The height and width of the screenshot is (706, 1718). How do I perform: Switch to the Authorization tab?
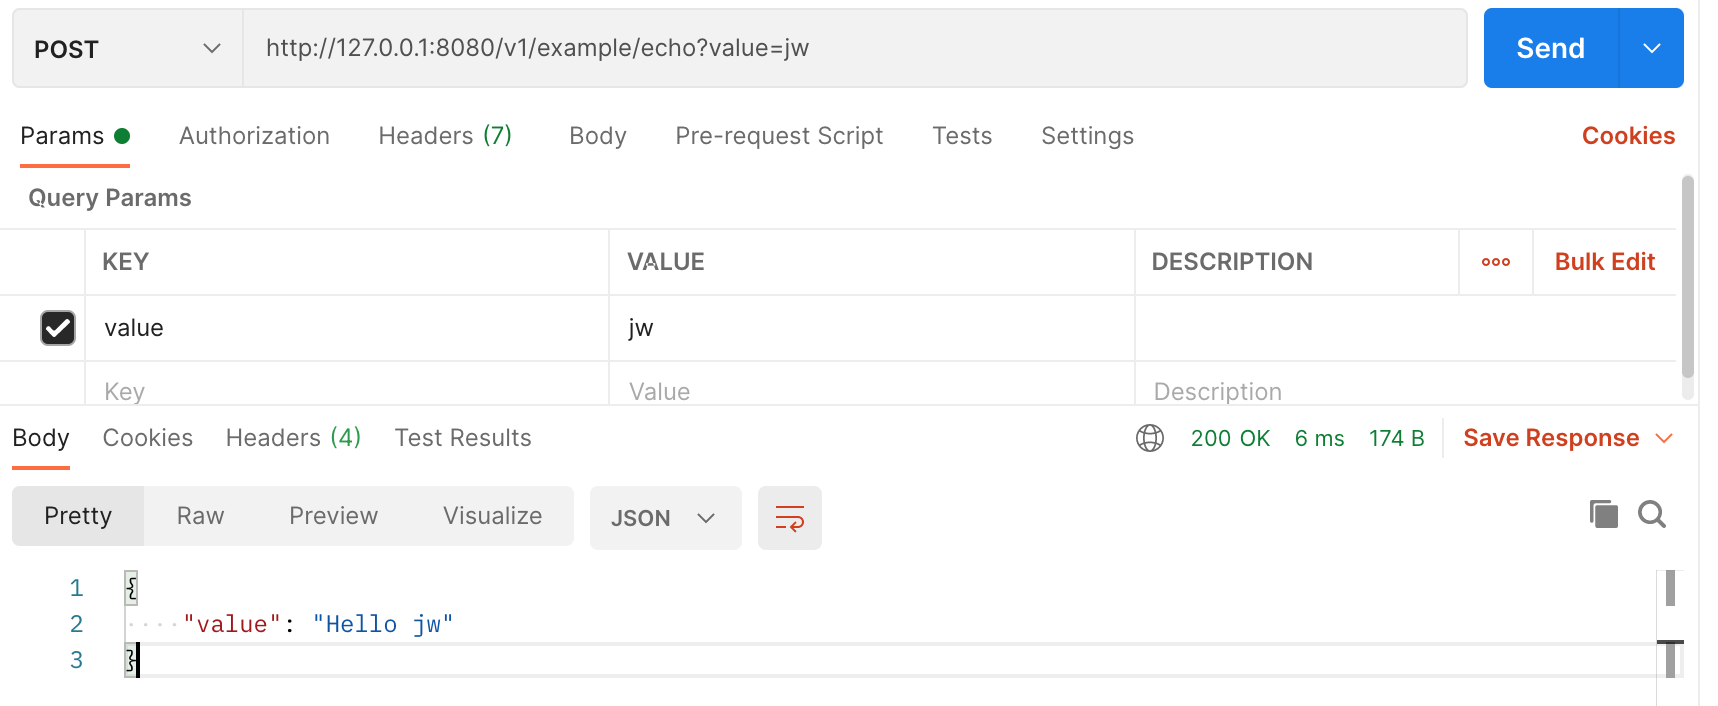pos(254,136)
